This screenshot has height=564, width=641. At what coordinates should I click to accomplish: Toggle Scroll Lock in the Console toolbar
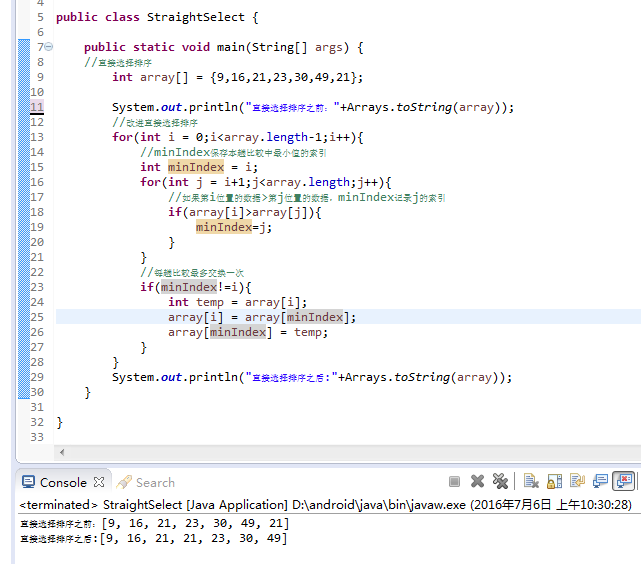click(x=554, y=481)
